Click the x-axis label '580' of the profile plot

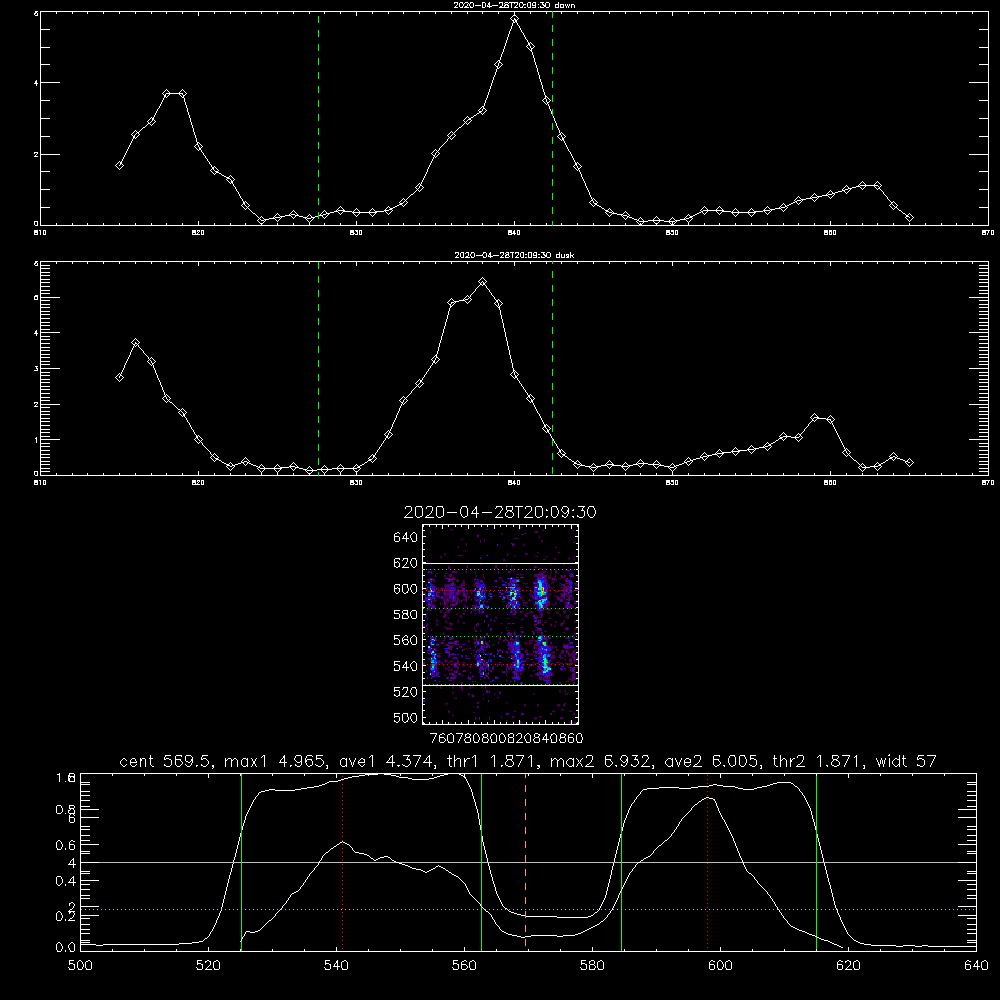click(x=592, y=966)
